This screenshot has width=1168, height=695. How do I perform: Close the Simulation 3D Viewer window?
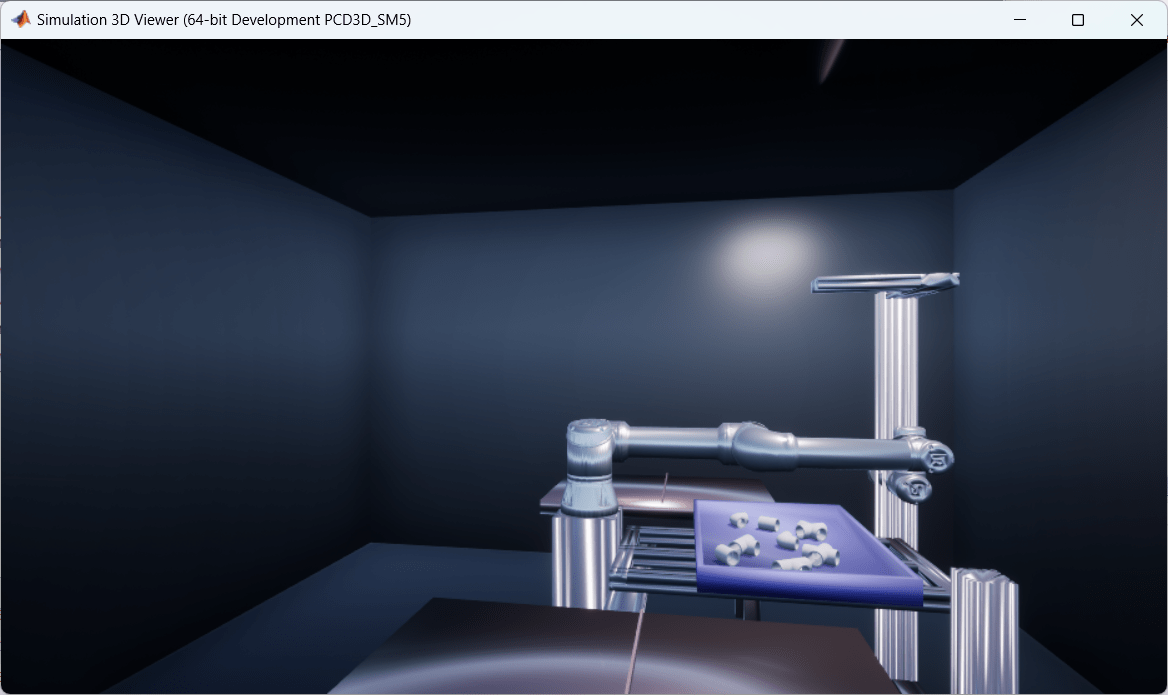coord(1137,19)
